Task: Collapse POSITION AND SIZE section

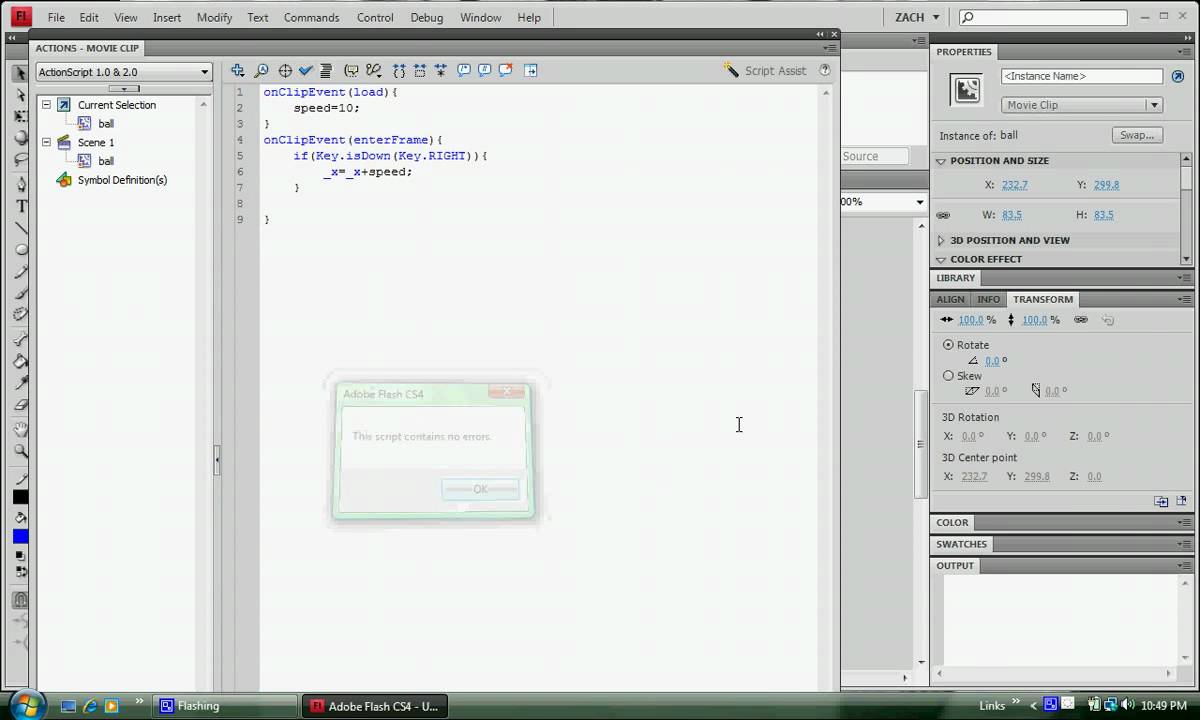Action: 941,161
